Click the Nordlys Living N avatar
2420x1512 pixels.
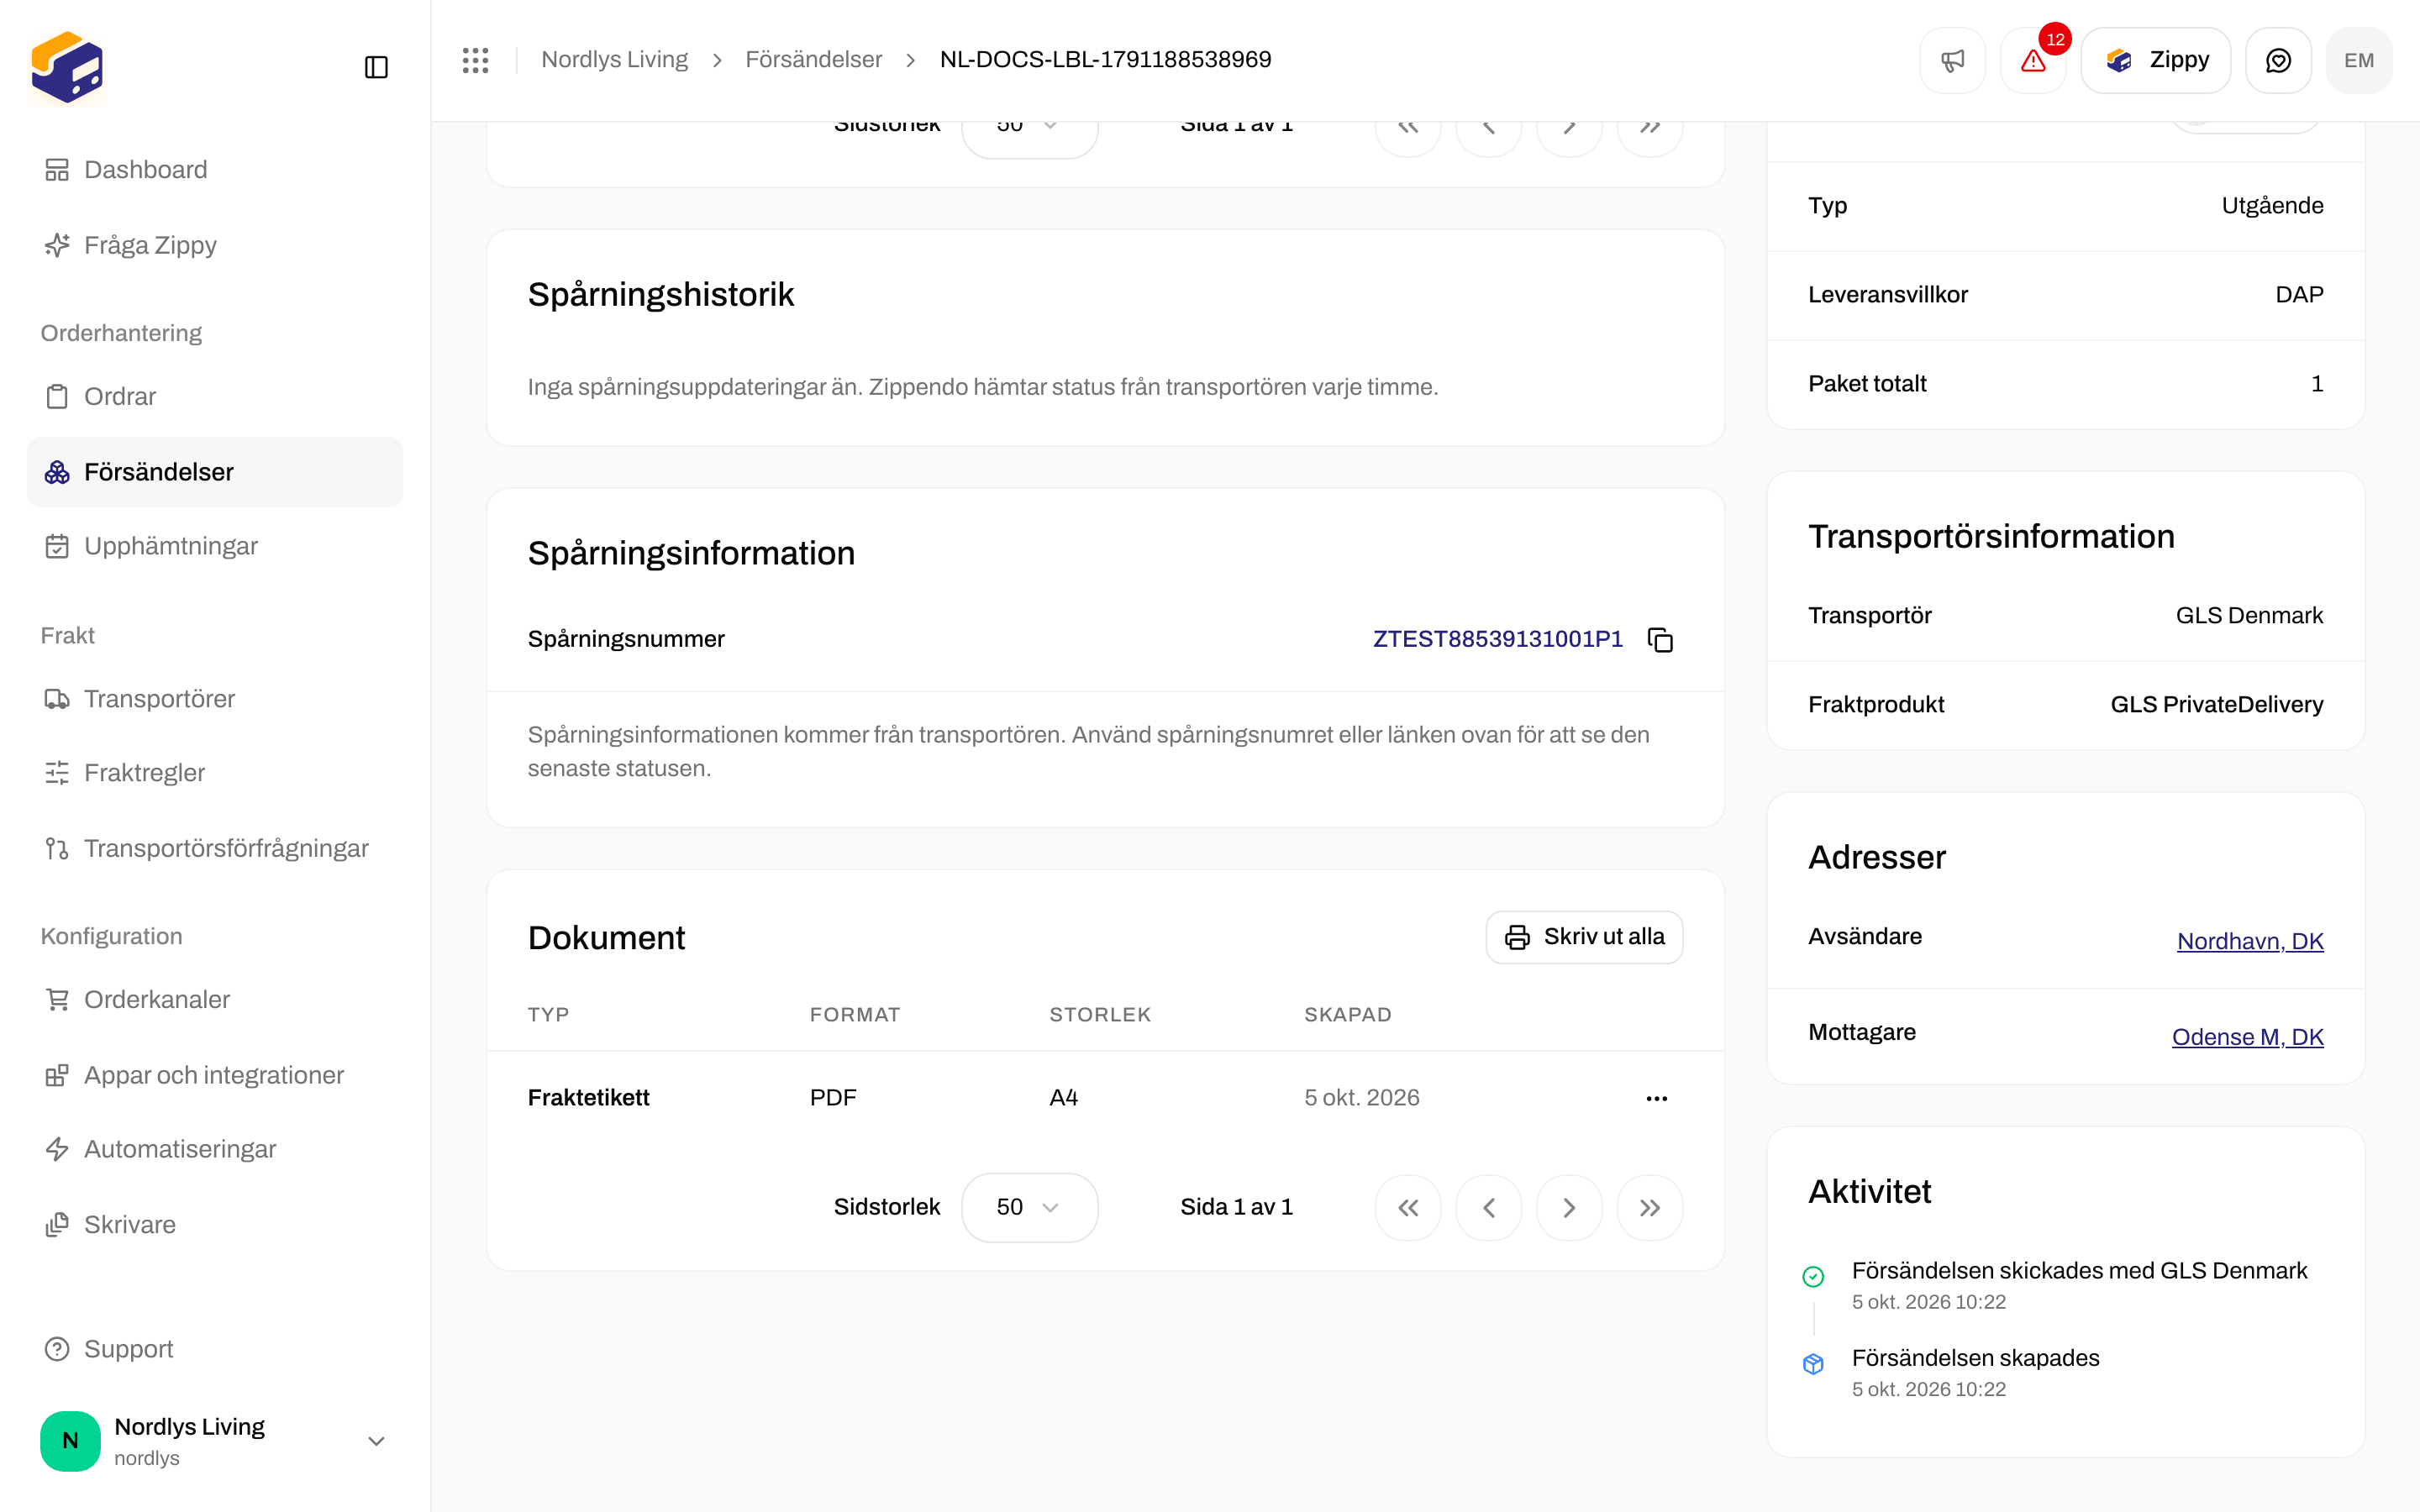tap(70, 1441)
